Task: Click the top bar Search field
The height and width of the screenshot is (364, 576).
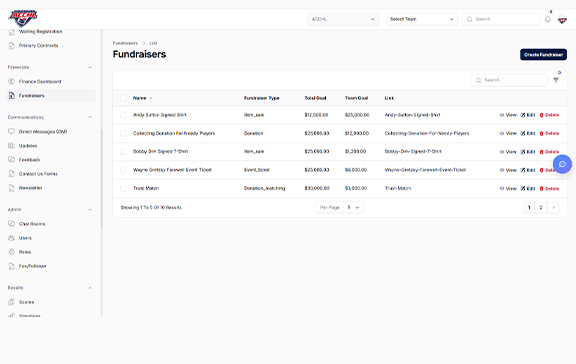Action: (x=501, y=19)
